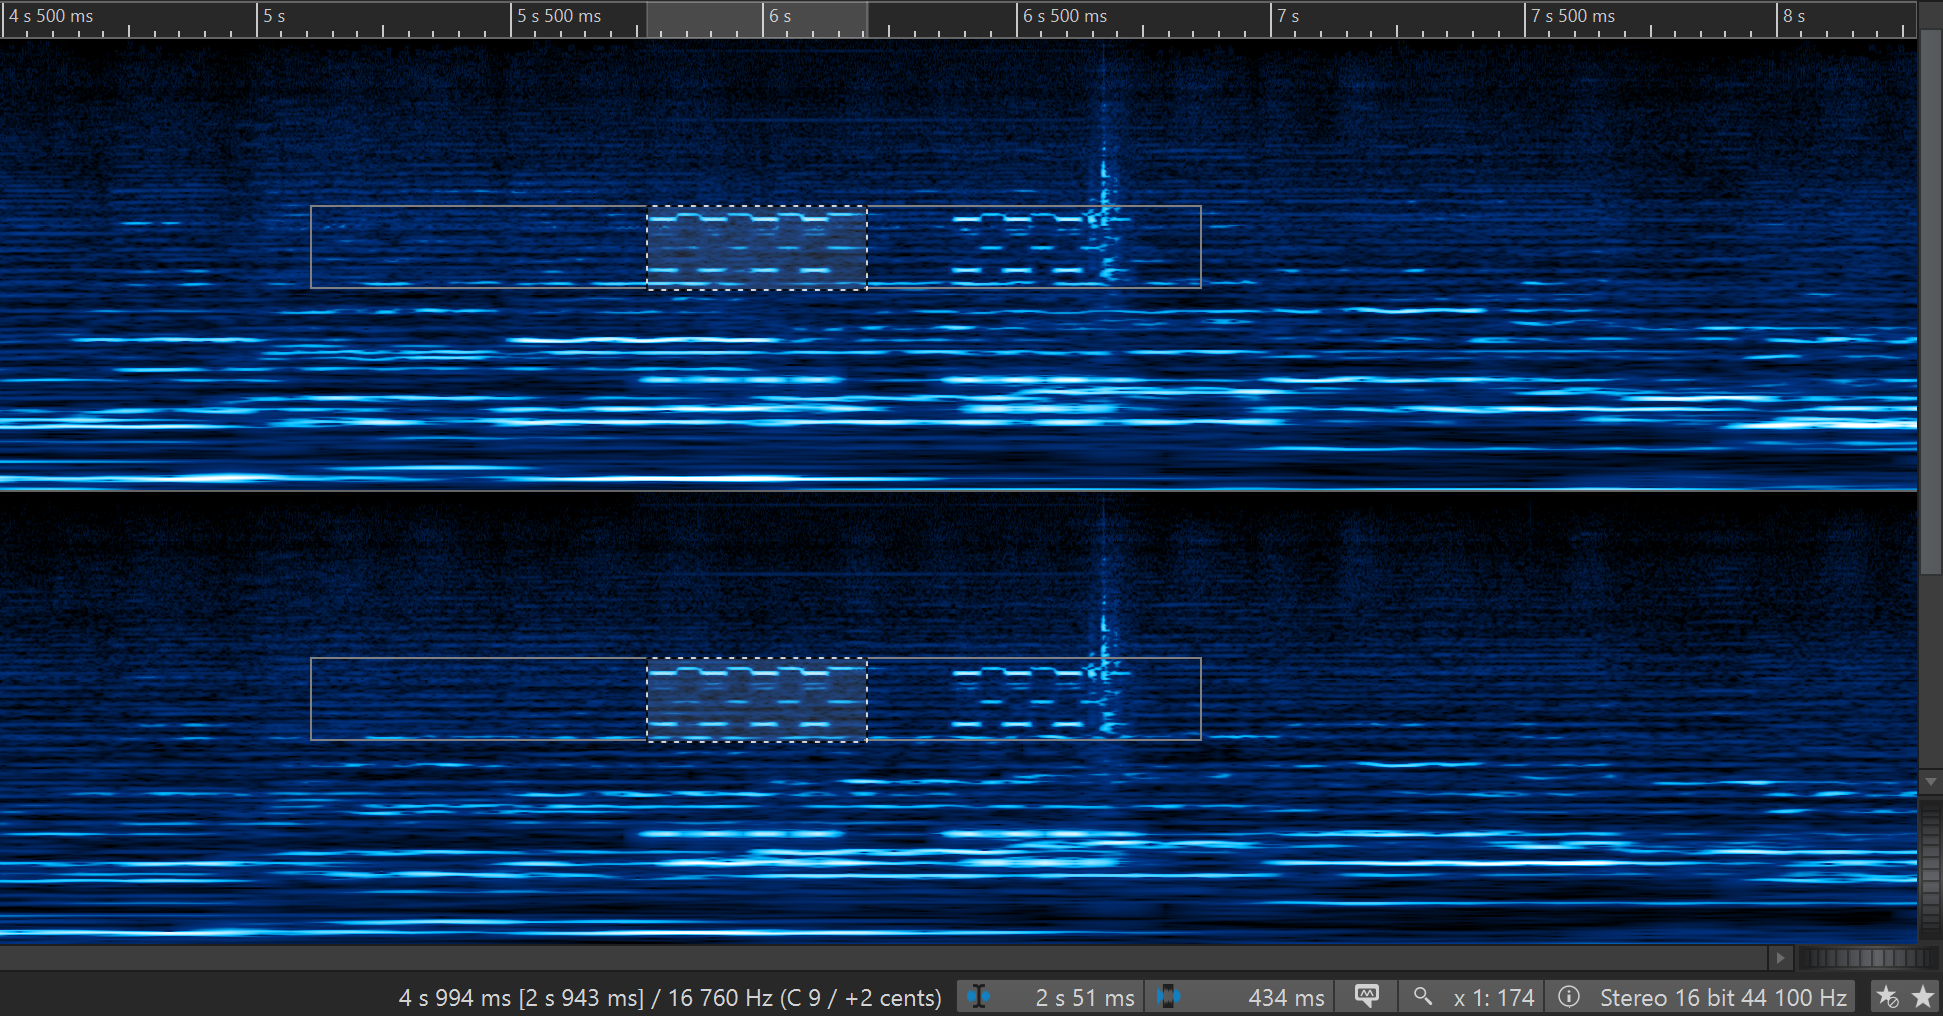The height and width of the screenshot is (1016, 1943).
Task: Click the solid star icon
Action: click(x=1922, y=996)
